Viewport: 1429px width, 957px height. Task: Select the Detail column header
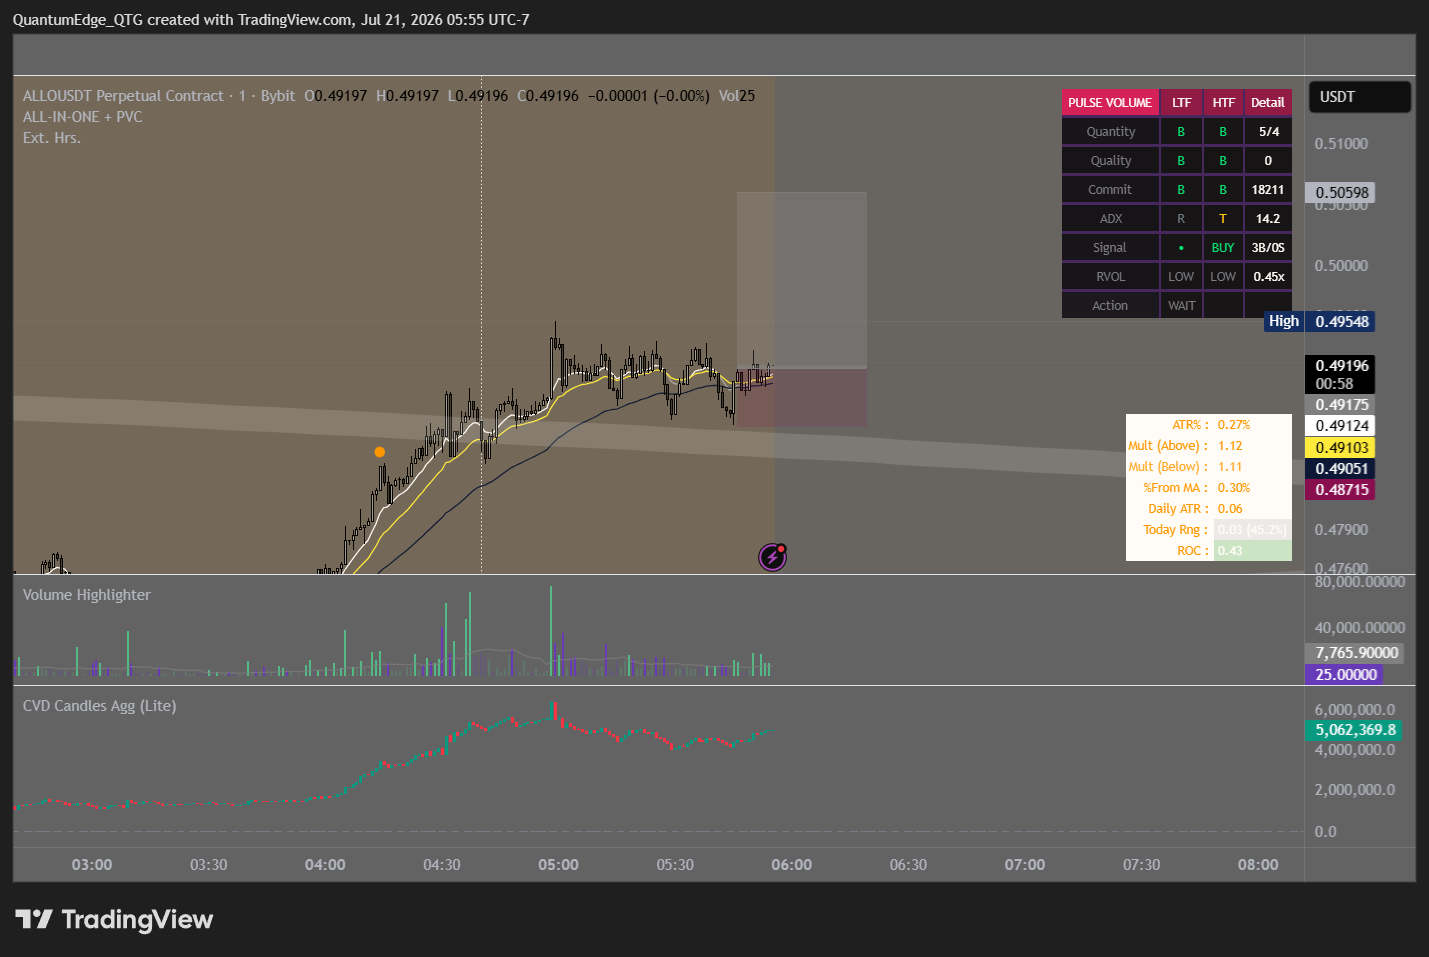(x=1268, y=103)
